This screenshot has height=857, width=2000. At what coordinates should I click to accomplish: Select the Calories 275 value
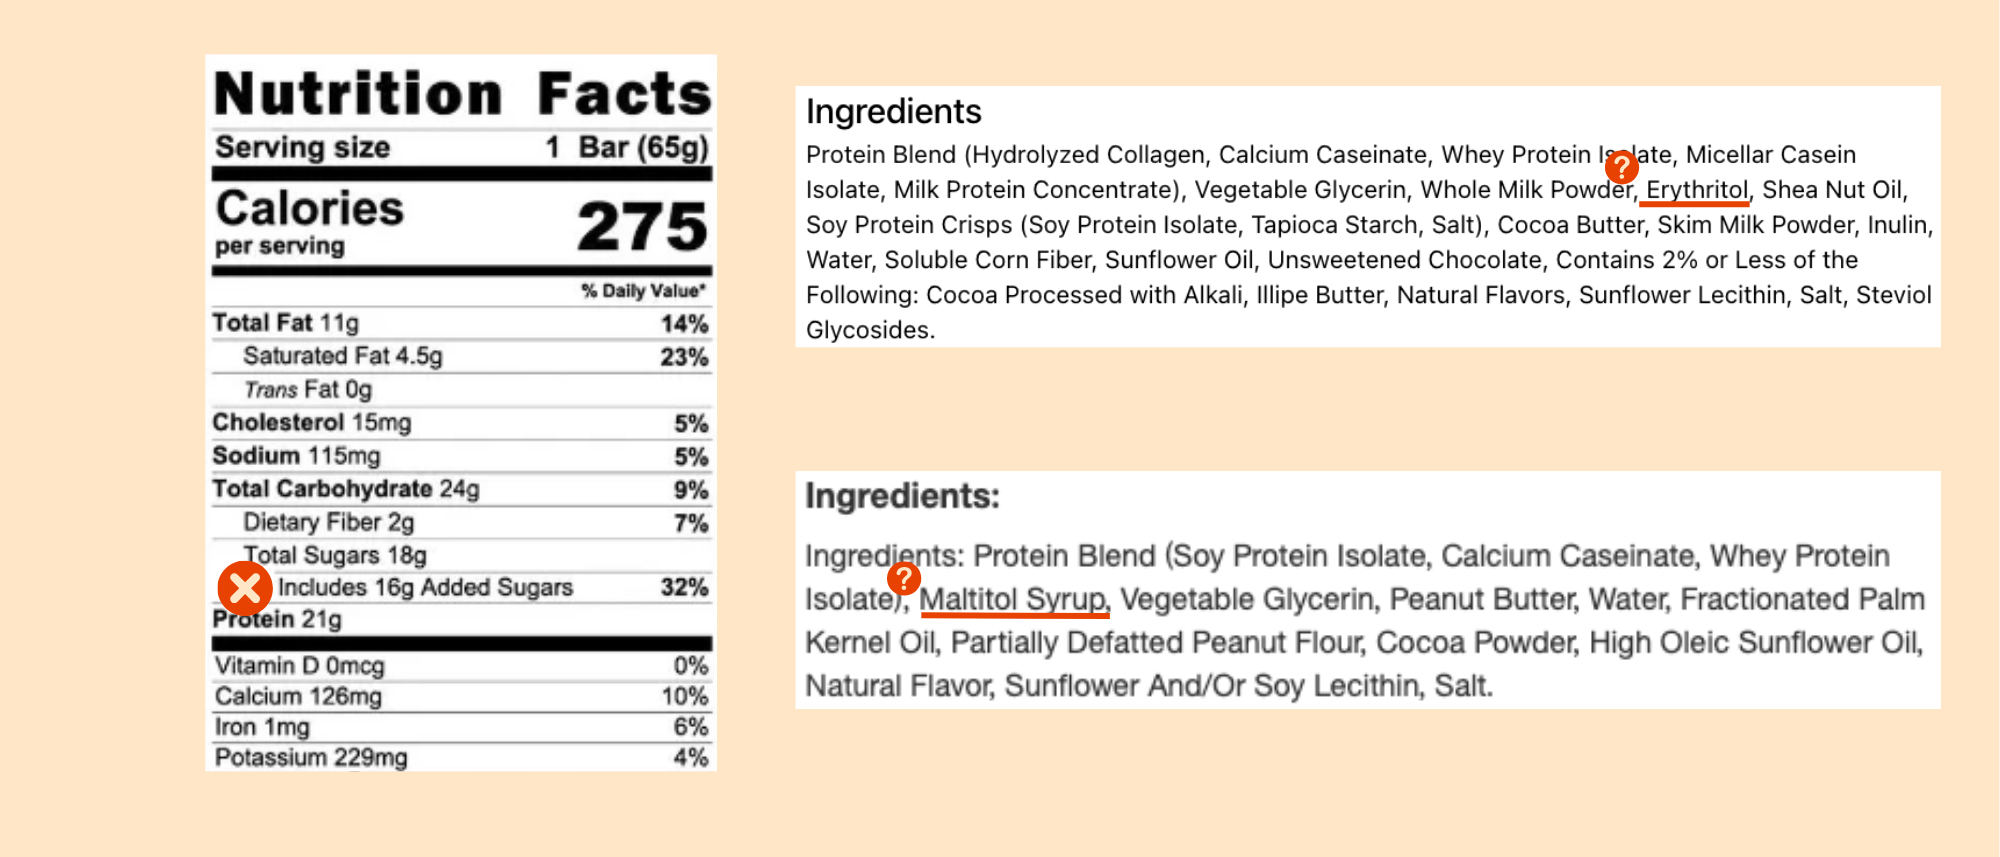click(642, 225)
